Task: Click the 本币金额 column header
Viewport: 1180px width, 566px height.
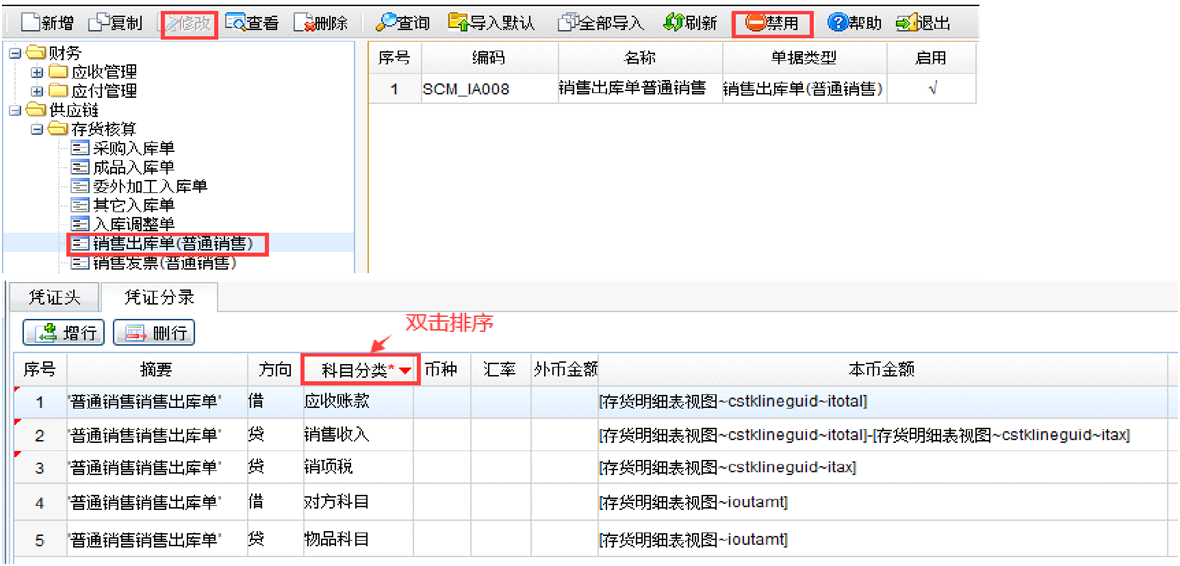Action: tap(881, 370)
